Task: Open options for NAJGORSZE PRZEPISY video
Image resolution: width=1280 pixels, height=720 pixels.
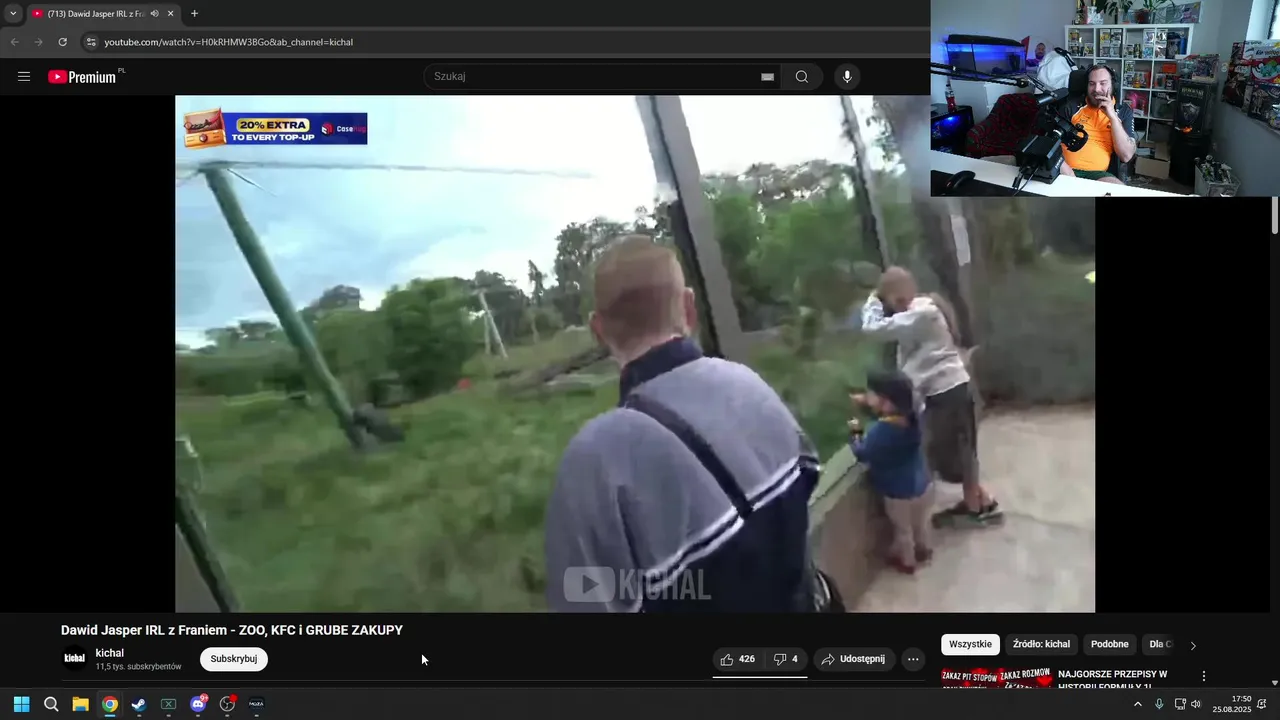Action: (x=1204, y=676)
